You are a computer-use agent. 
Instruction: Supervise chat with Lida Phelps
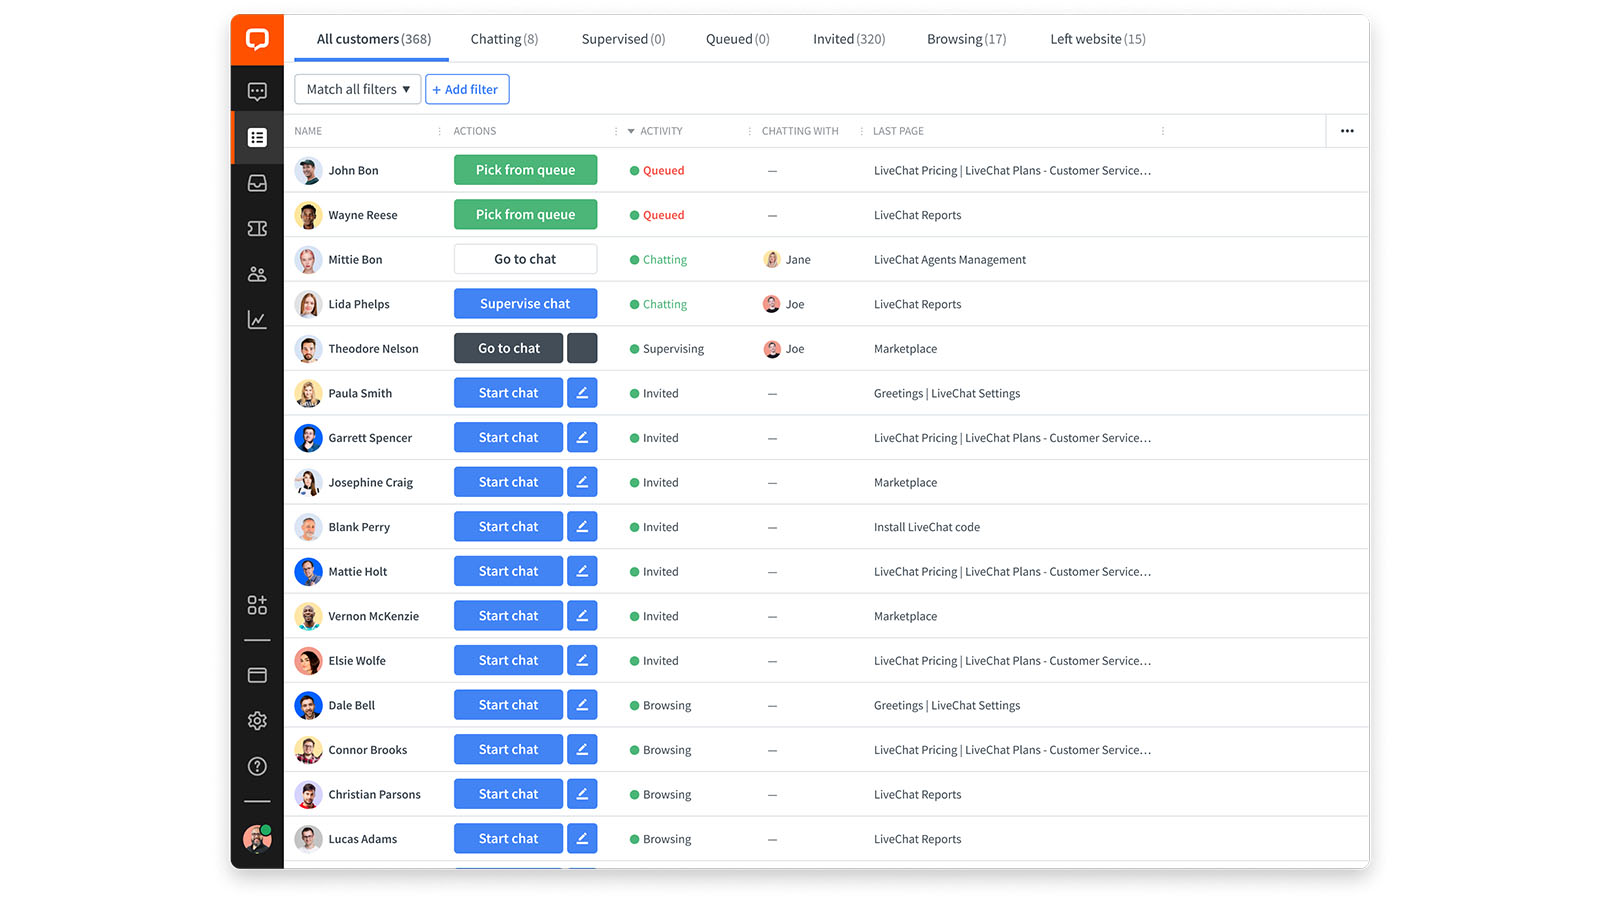525,303
